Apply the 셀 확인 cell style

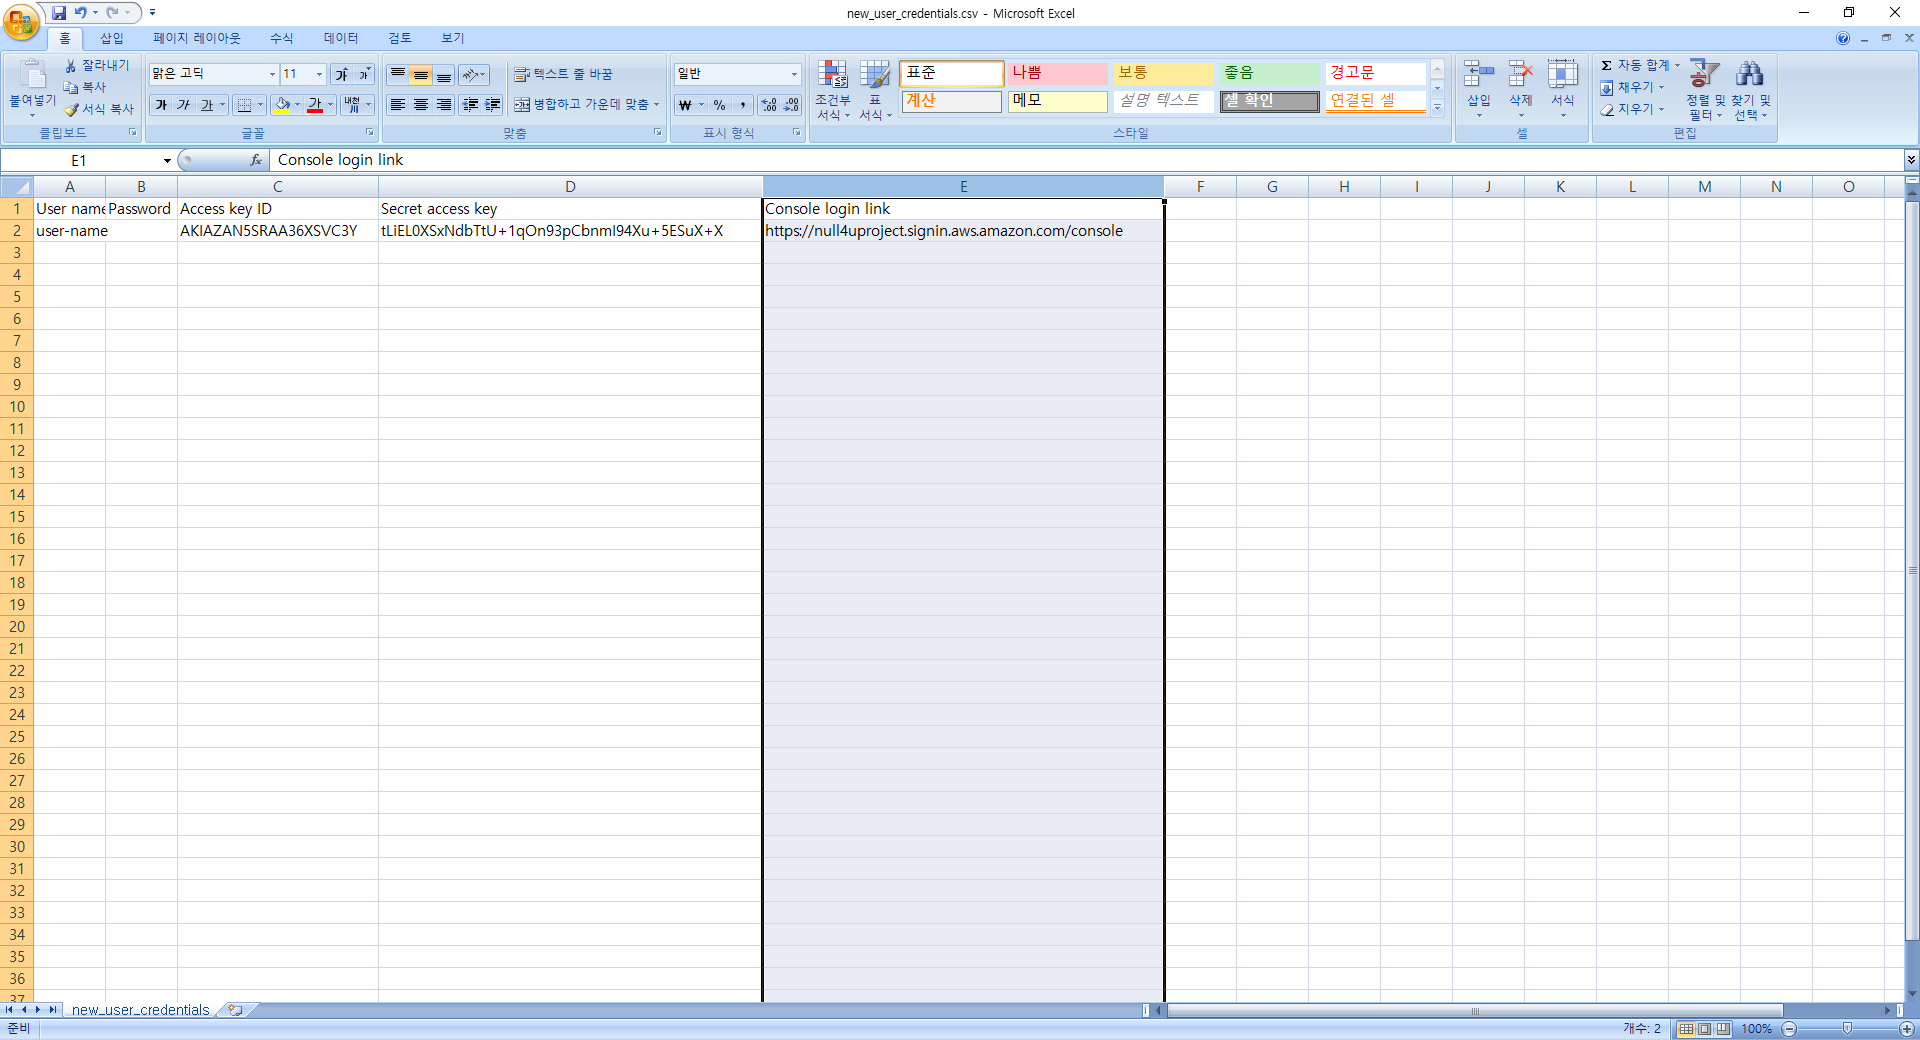[1270, 101]
